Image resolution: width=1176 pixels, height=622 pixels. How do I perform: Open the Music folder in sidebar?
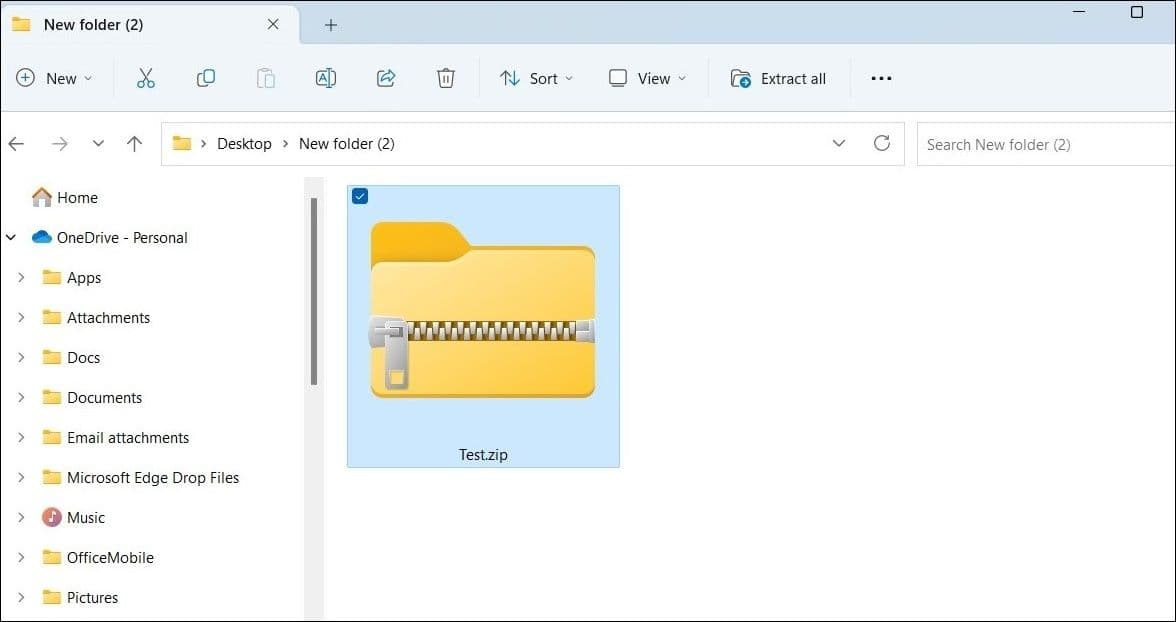click(73, 518)
